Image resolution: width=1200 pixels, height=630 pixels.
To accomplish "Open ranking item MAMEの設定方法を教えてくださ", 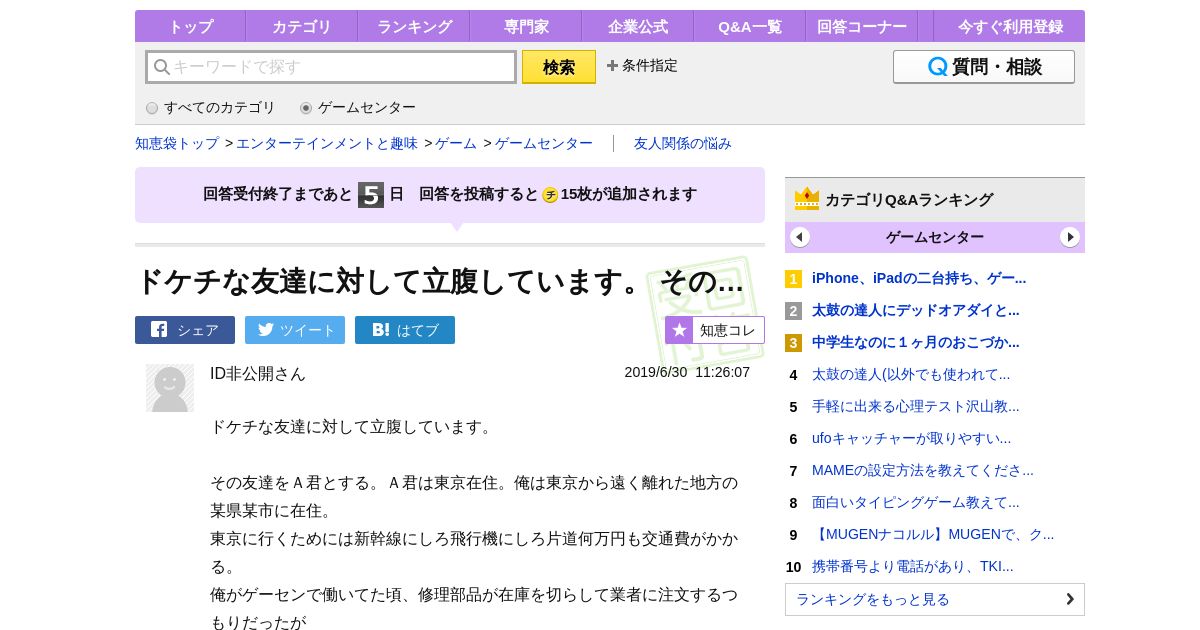I will pyautogui.click(x=923, y=471).
